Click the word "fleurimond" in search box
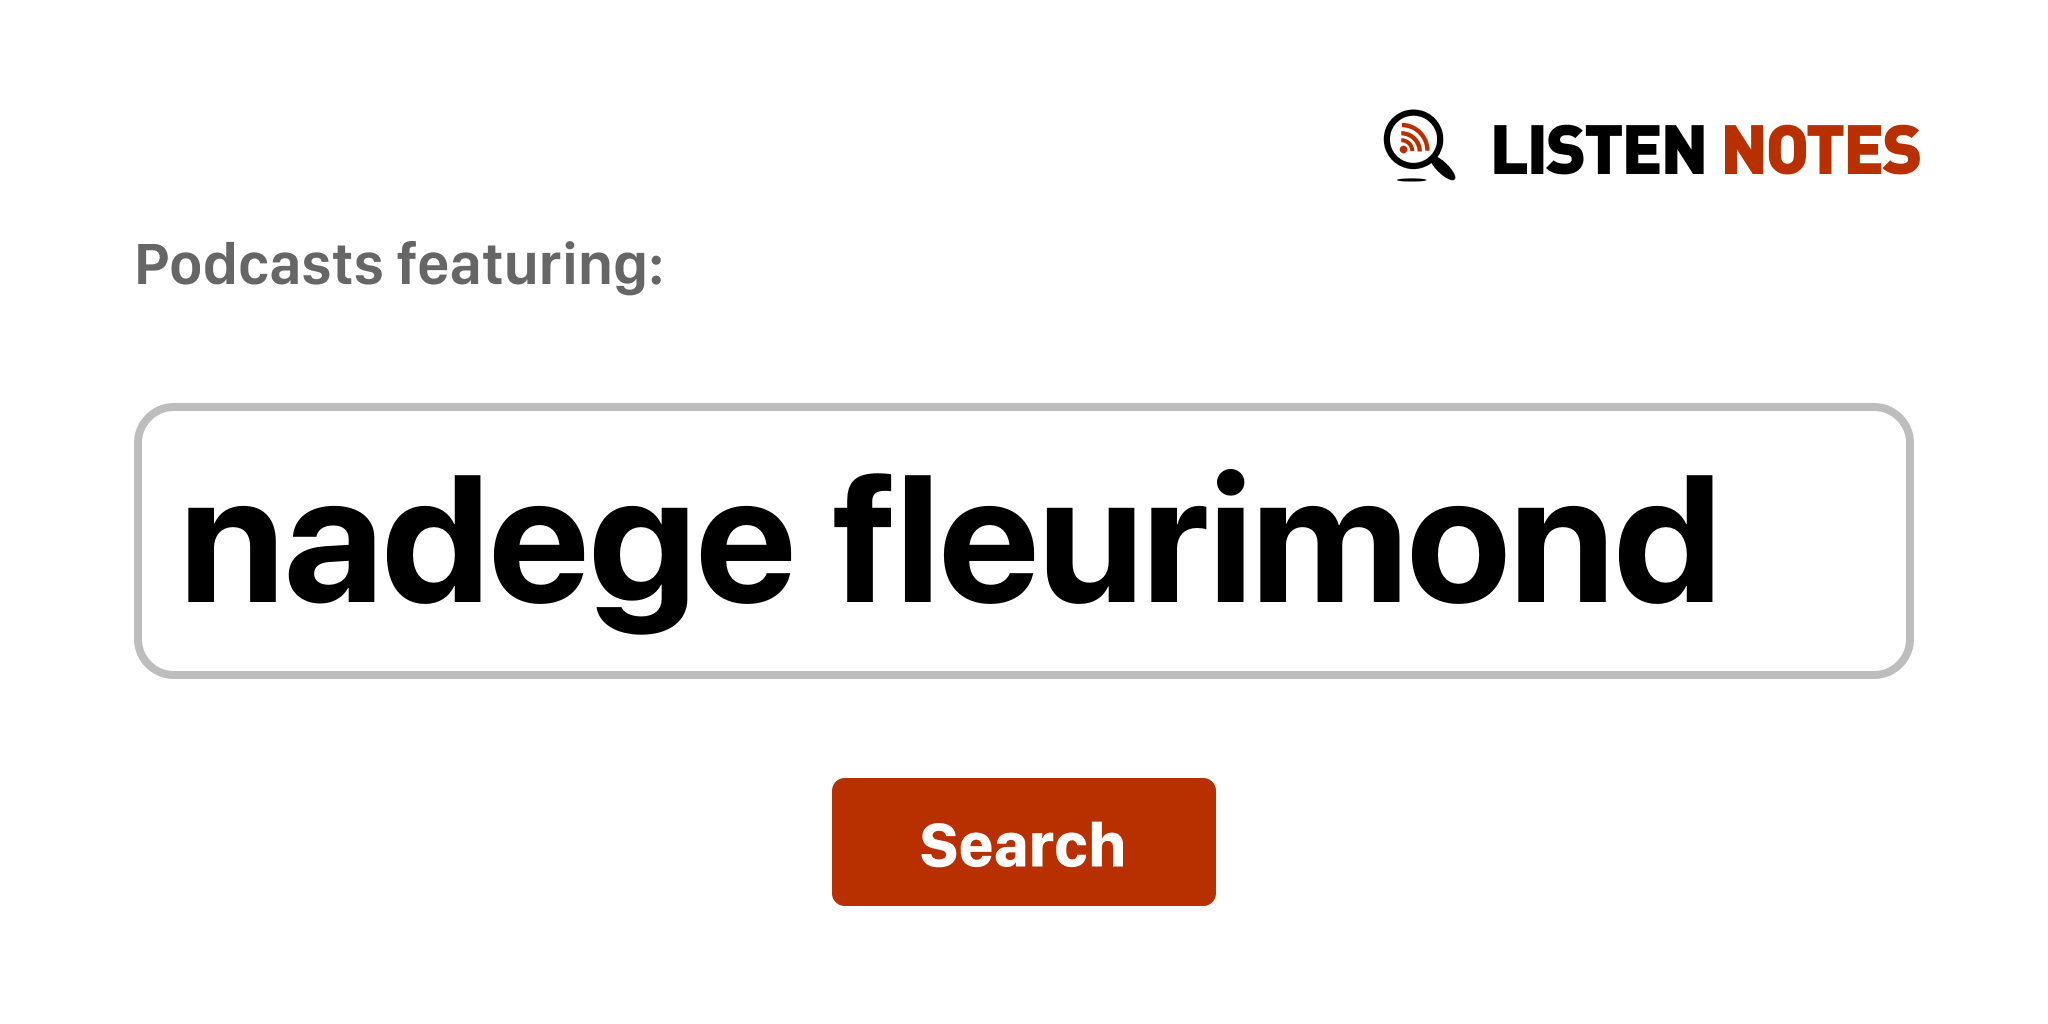Screen dimensions: 2048x1024 click(1276, 540)
